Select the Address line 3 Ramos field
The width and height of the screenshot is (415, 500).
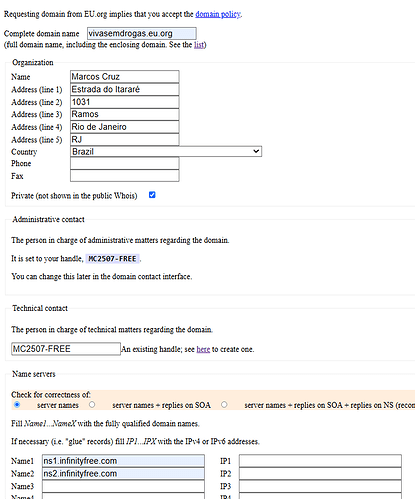[x=125, y=114]
